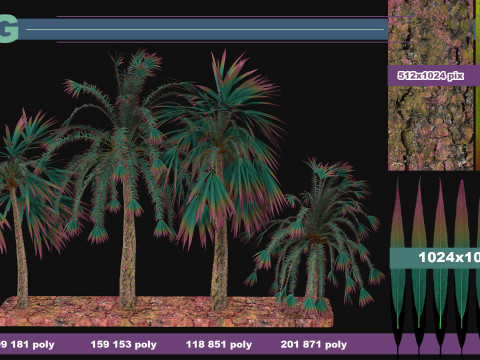Select the upper bark texture thumbnail
The height and width of the screenshot is (360, 480).
[x=431, y=33]
